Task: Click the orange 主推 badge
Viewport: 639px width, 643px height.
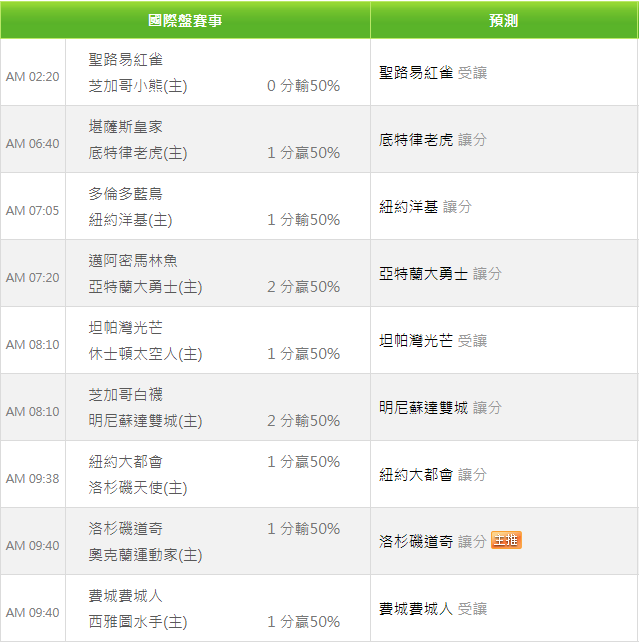Action: (x=506, y=540)
